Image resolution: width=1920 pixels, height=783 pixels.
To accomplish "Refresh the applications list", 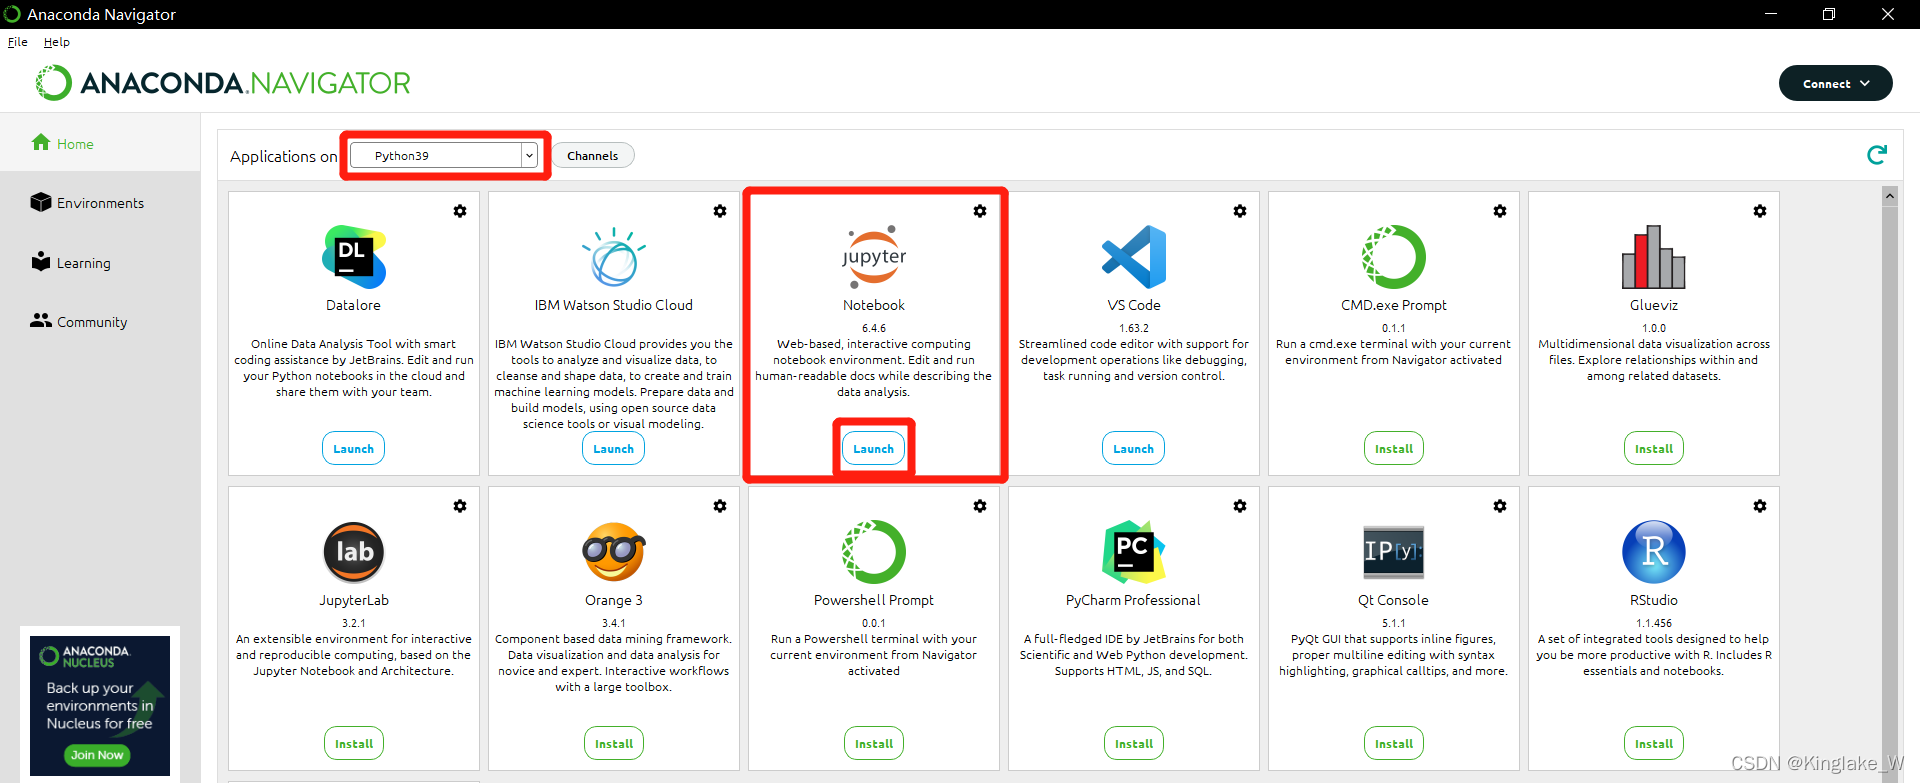I will point(1877,155).
